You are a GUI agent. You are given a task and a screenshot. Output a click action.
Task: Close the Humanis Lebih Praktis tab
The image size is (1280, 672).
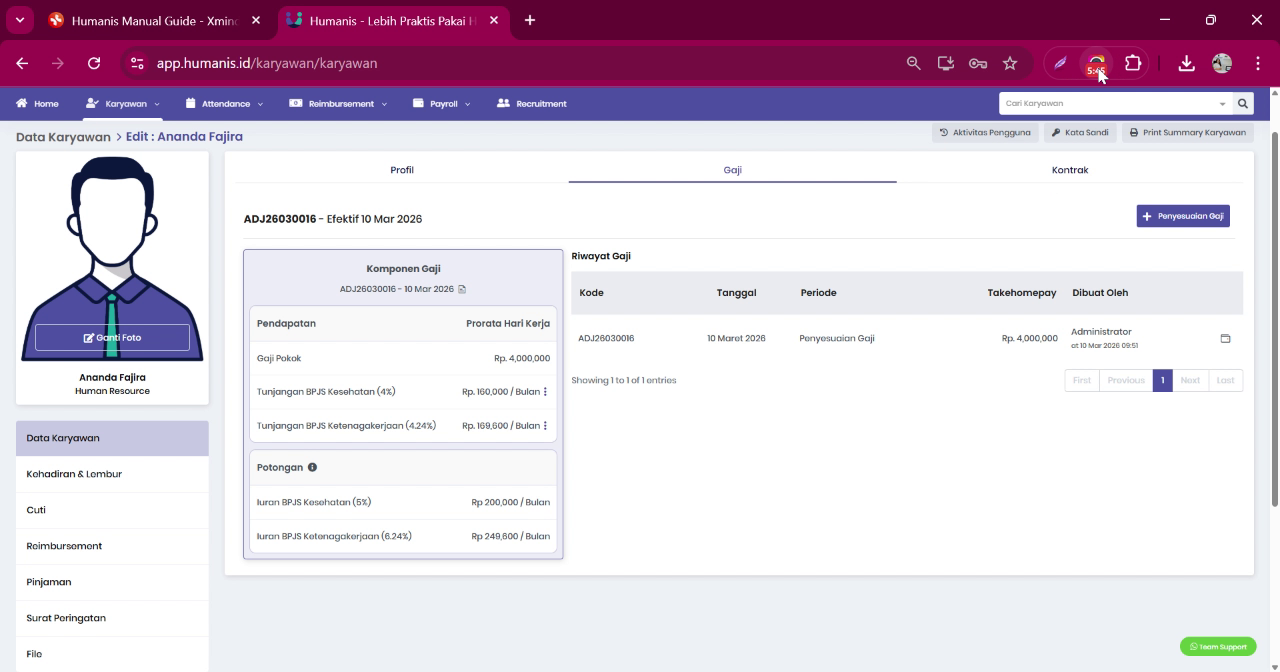click(493, 20)
